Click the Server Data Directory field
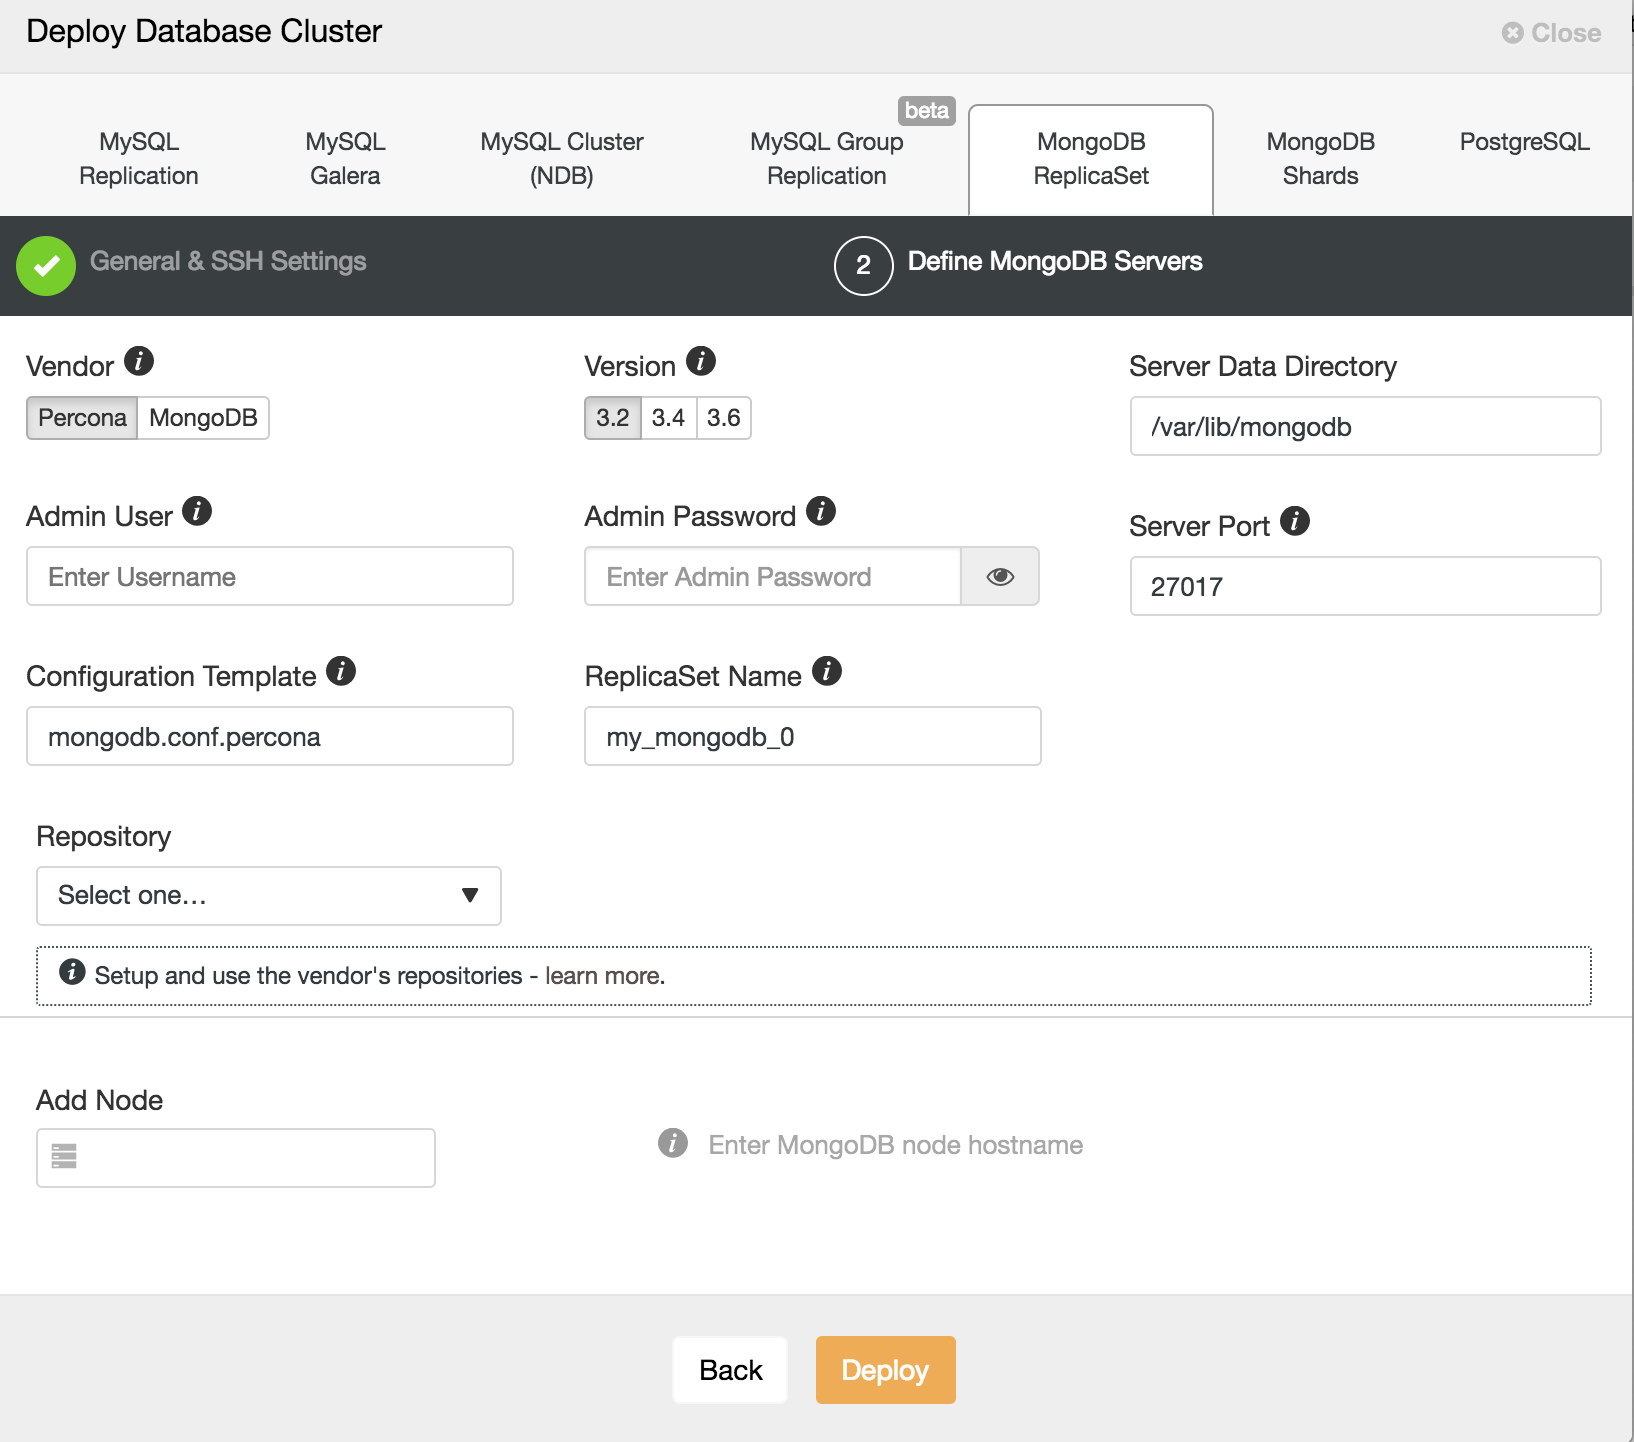1634x1442 pixels. [x=1366, y=426]
